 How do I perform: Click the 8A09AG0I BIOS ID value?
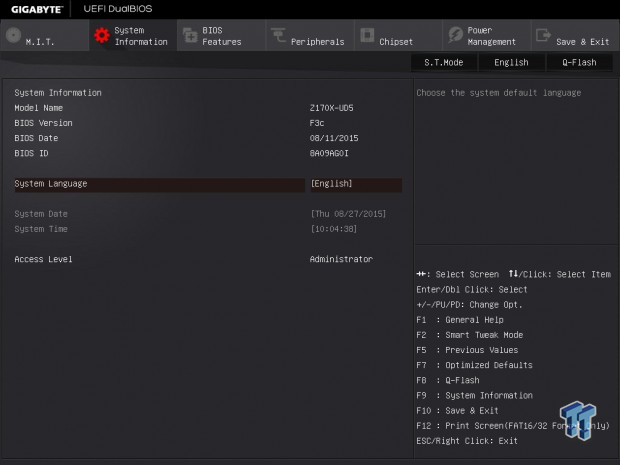329,153
